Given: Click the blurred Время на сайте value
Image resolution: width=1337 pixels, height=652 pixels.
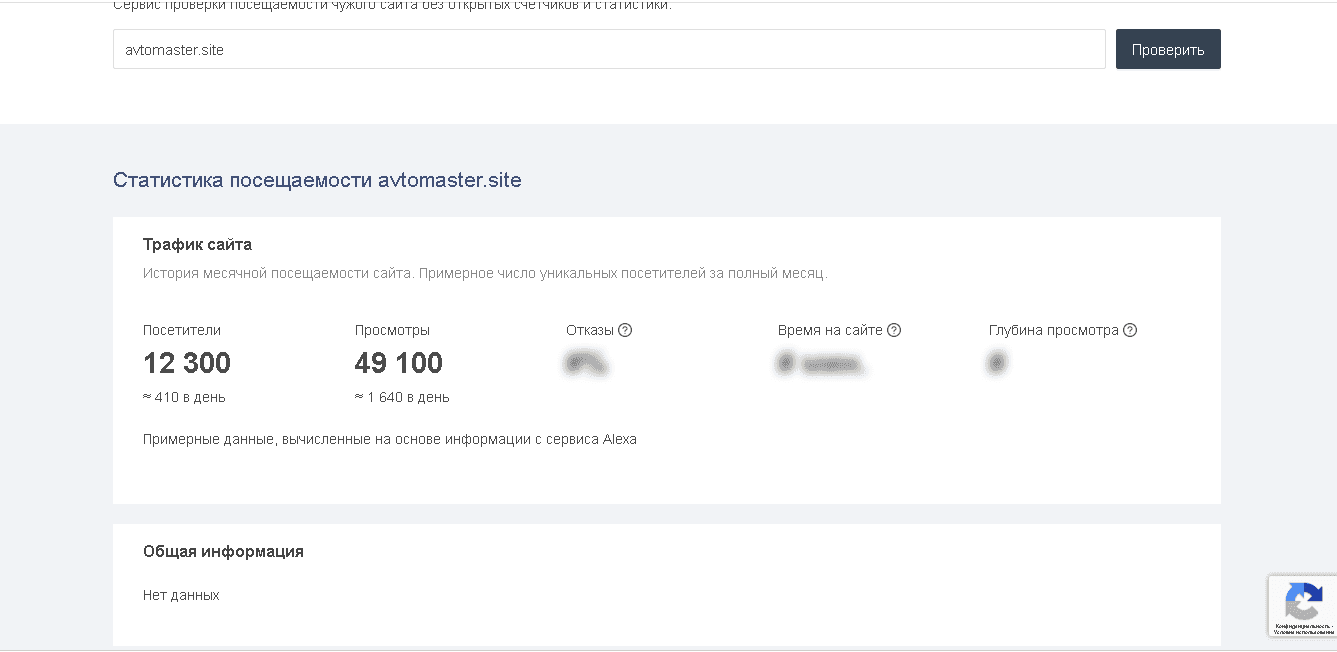Looking at the screenshot, I should click(x=821, y=364).
